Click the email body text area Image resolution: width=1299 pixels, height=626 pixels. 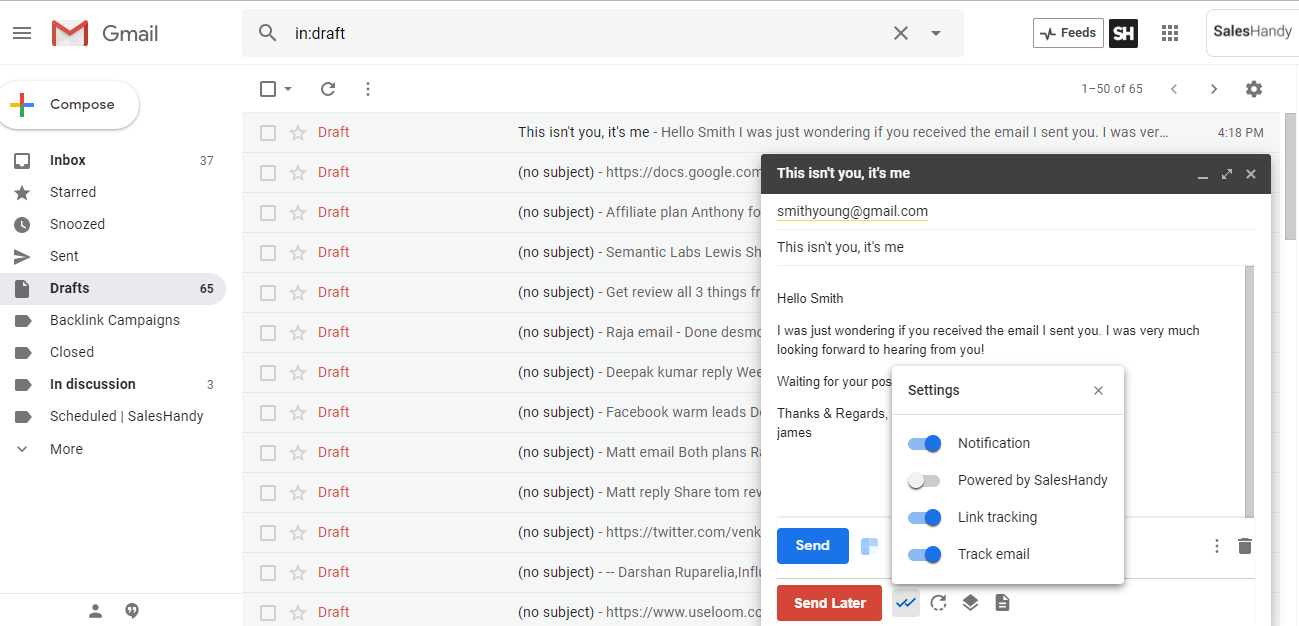[1010, 390]
